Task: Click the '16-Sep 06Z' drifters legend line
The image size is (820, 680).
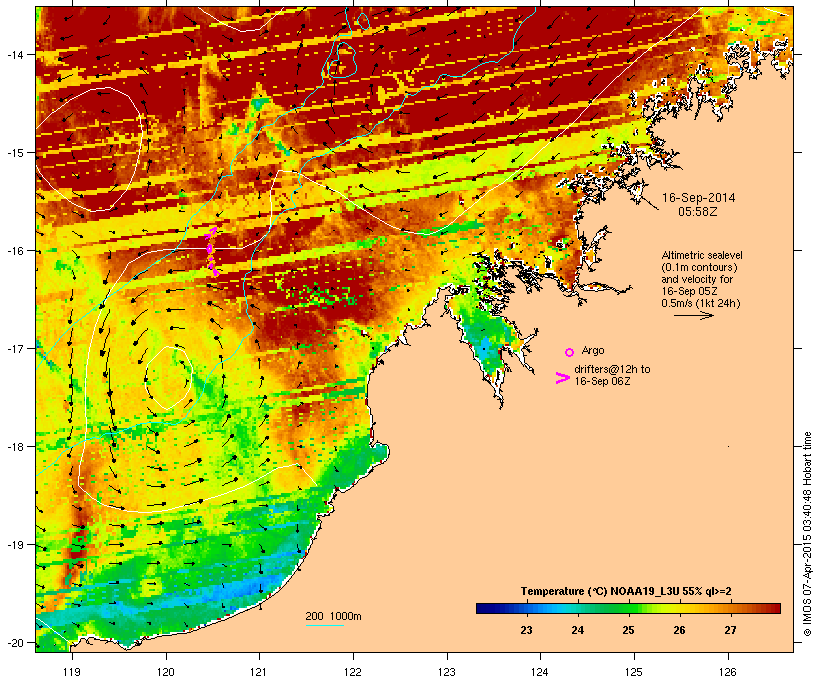Action: [602, 381]
